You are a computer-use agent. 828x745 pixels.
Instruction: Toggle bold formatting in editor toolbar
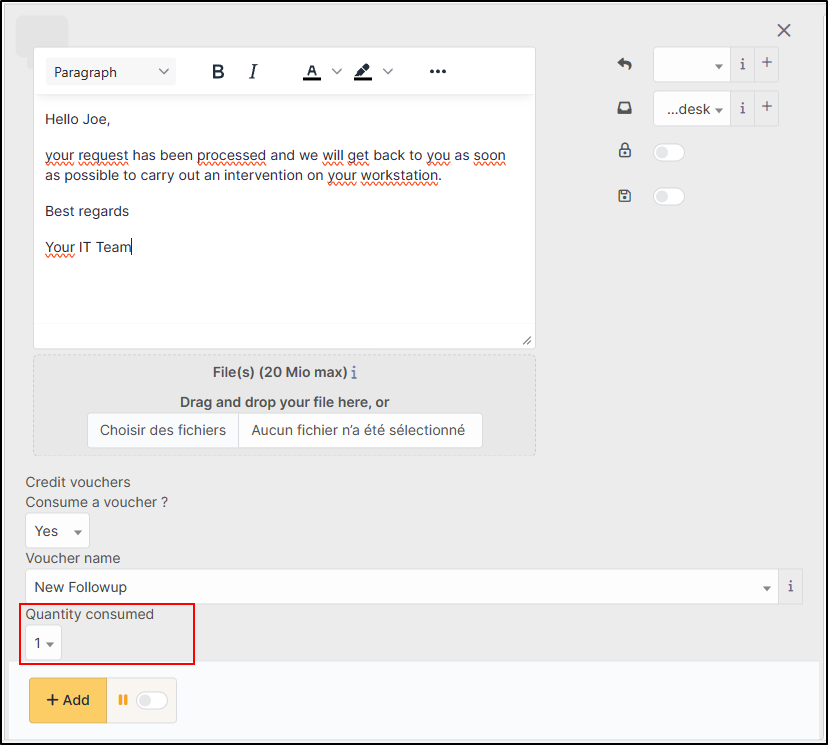point(218,72)
